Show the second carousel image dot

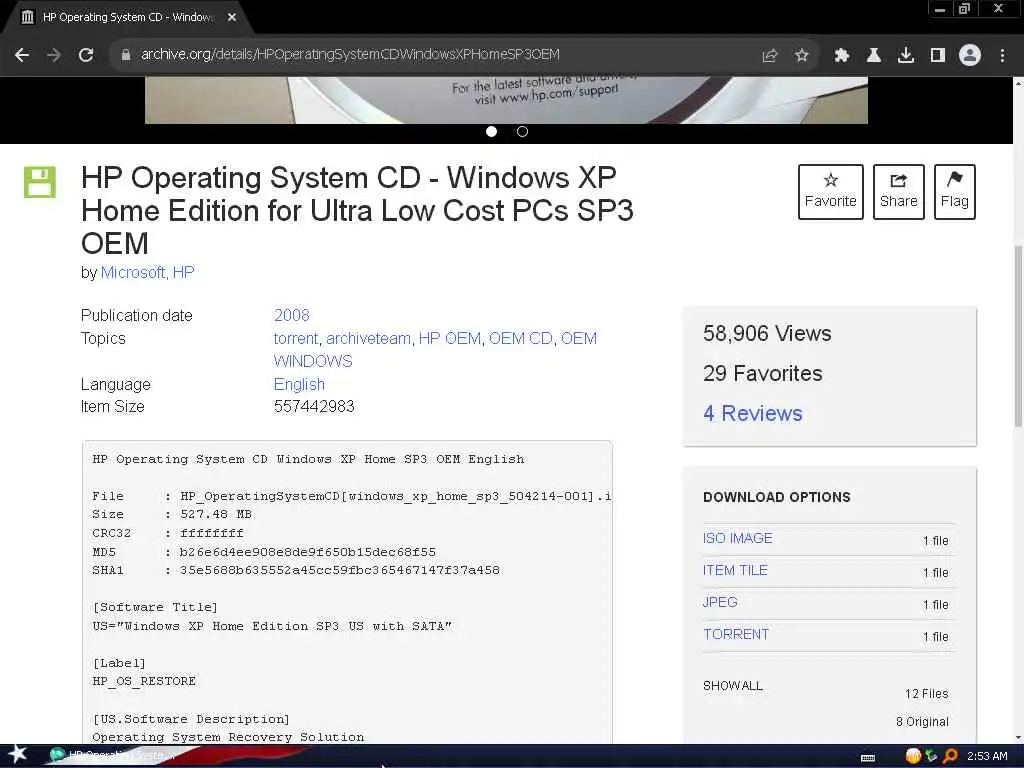(x=522, y=131)
